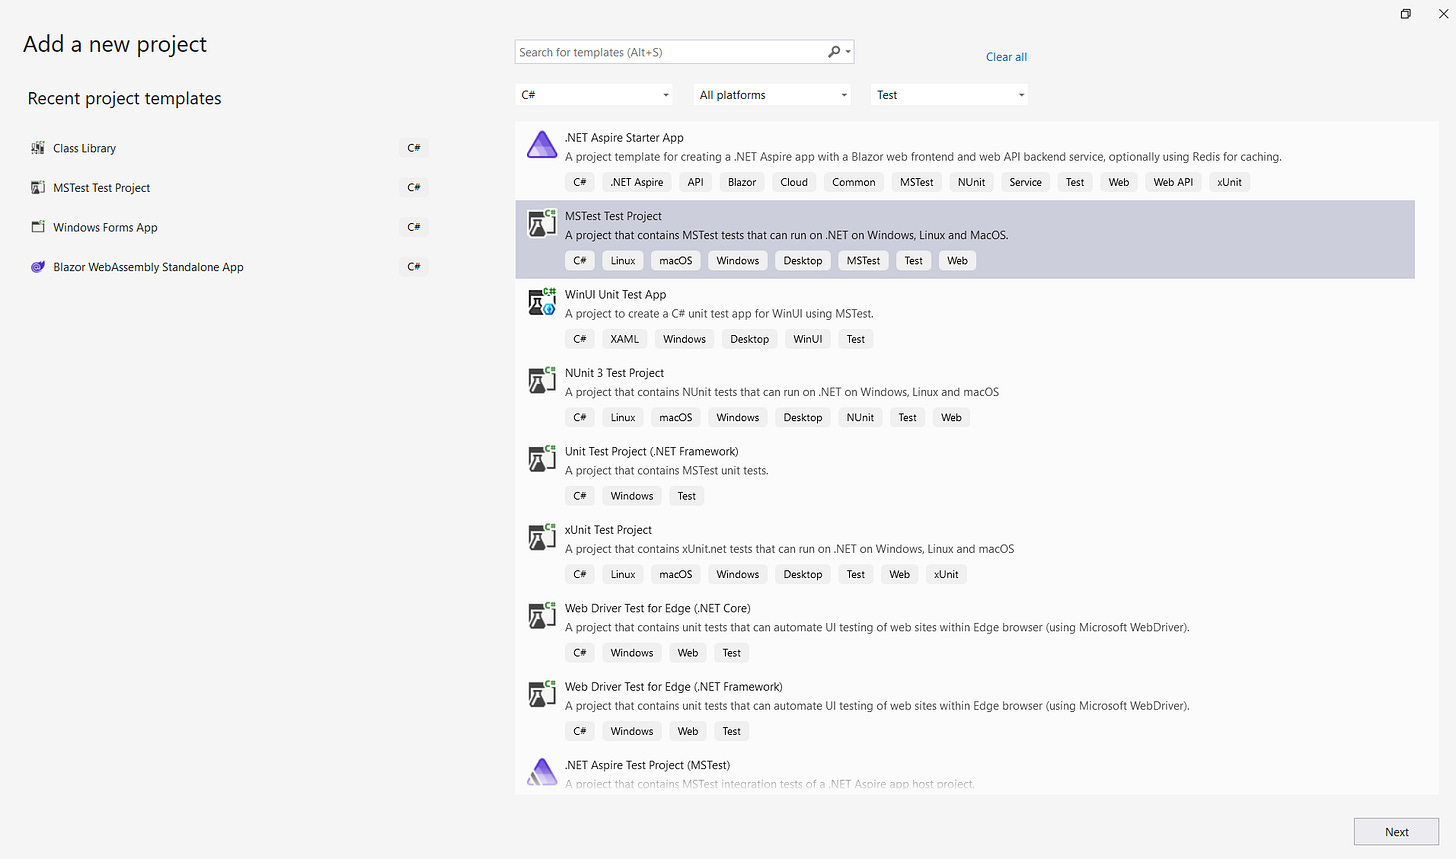Screen dimensions: 1456x859
Task: Click the Windows tag on Unit Test Project (.NET Framework)
Action: coord(632,496)
